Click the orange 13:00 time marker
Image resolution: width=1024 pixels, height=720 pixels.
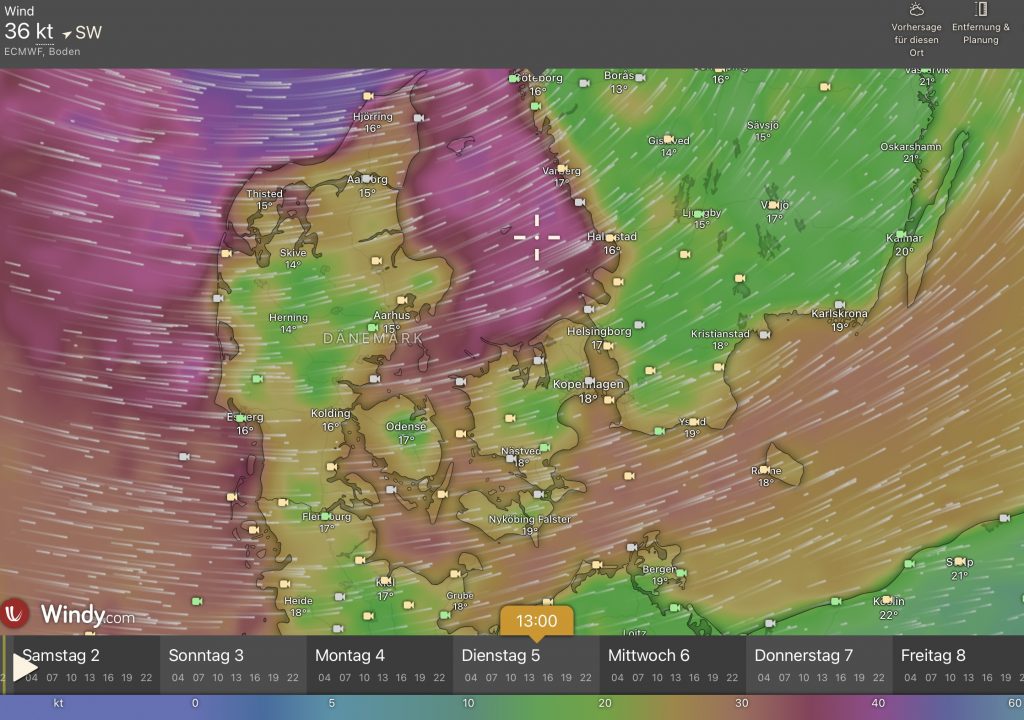pos(537,621)
